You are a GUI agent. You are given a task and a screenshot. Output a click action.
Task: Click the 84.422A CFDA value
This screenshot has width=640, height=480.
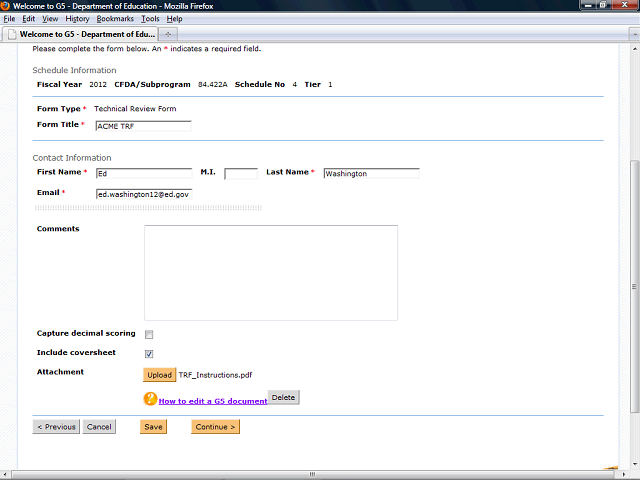point(213,84)
